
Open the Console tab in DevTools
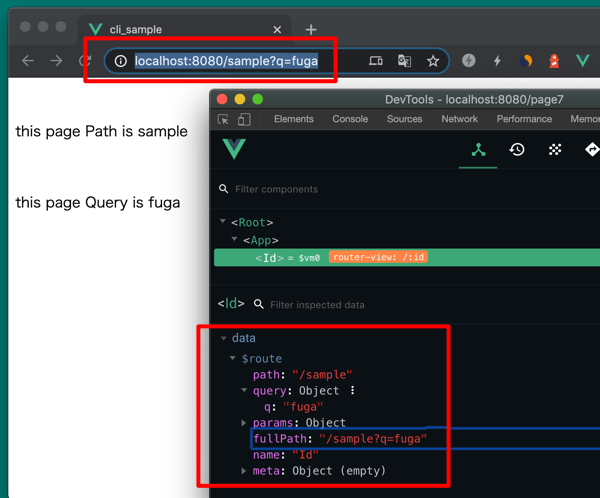pos(350,119)
